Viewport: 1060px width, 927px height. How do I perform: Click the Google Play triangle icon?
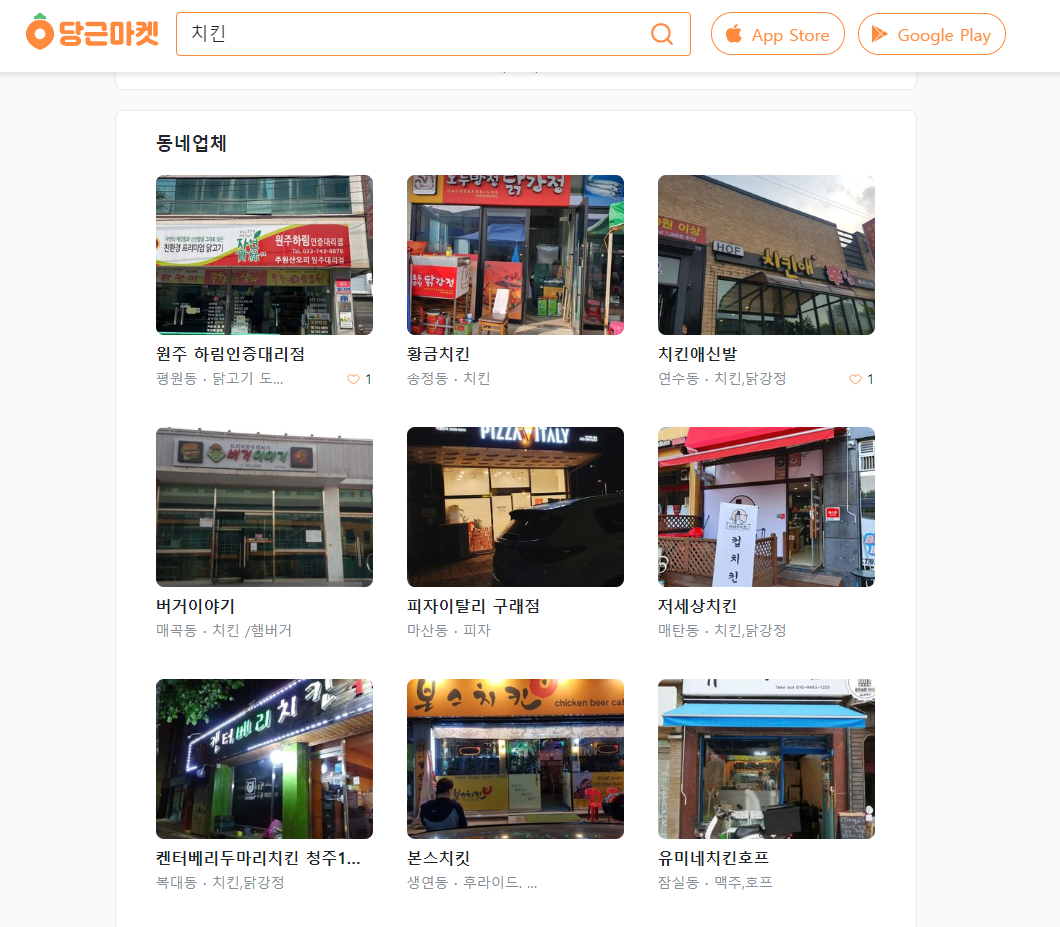click(x=880, y=33)
